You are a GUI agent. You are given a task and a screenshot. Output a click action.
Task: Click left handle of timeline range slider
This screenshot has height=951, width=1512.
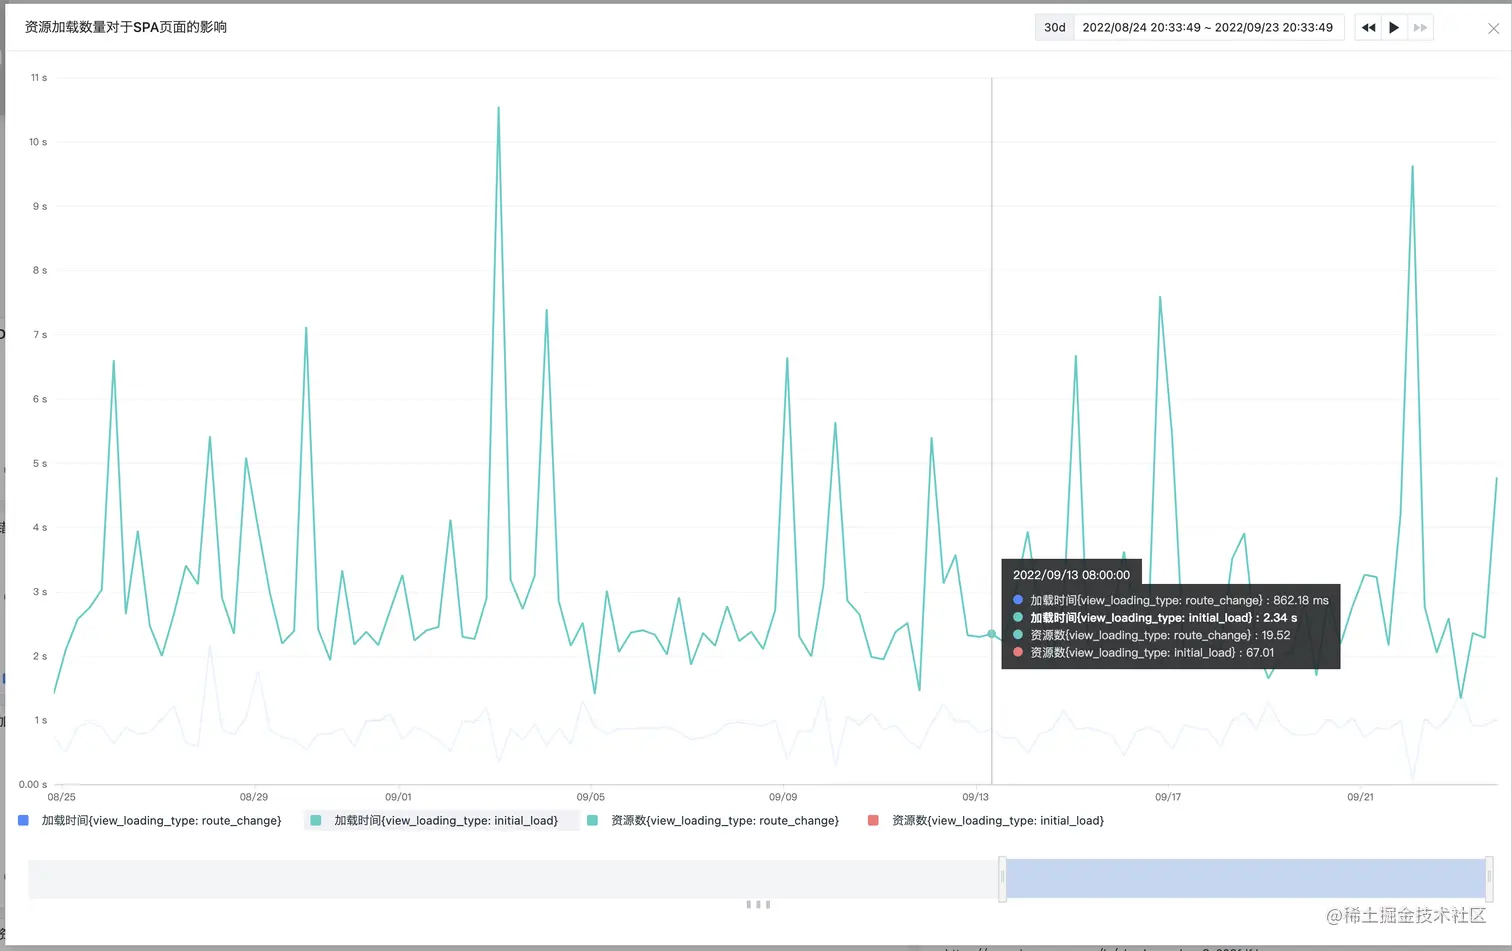[x=1002, y=879]
